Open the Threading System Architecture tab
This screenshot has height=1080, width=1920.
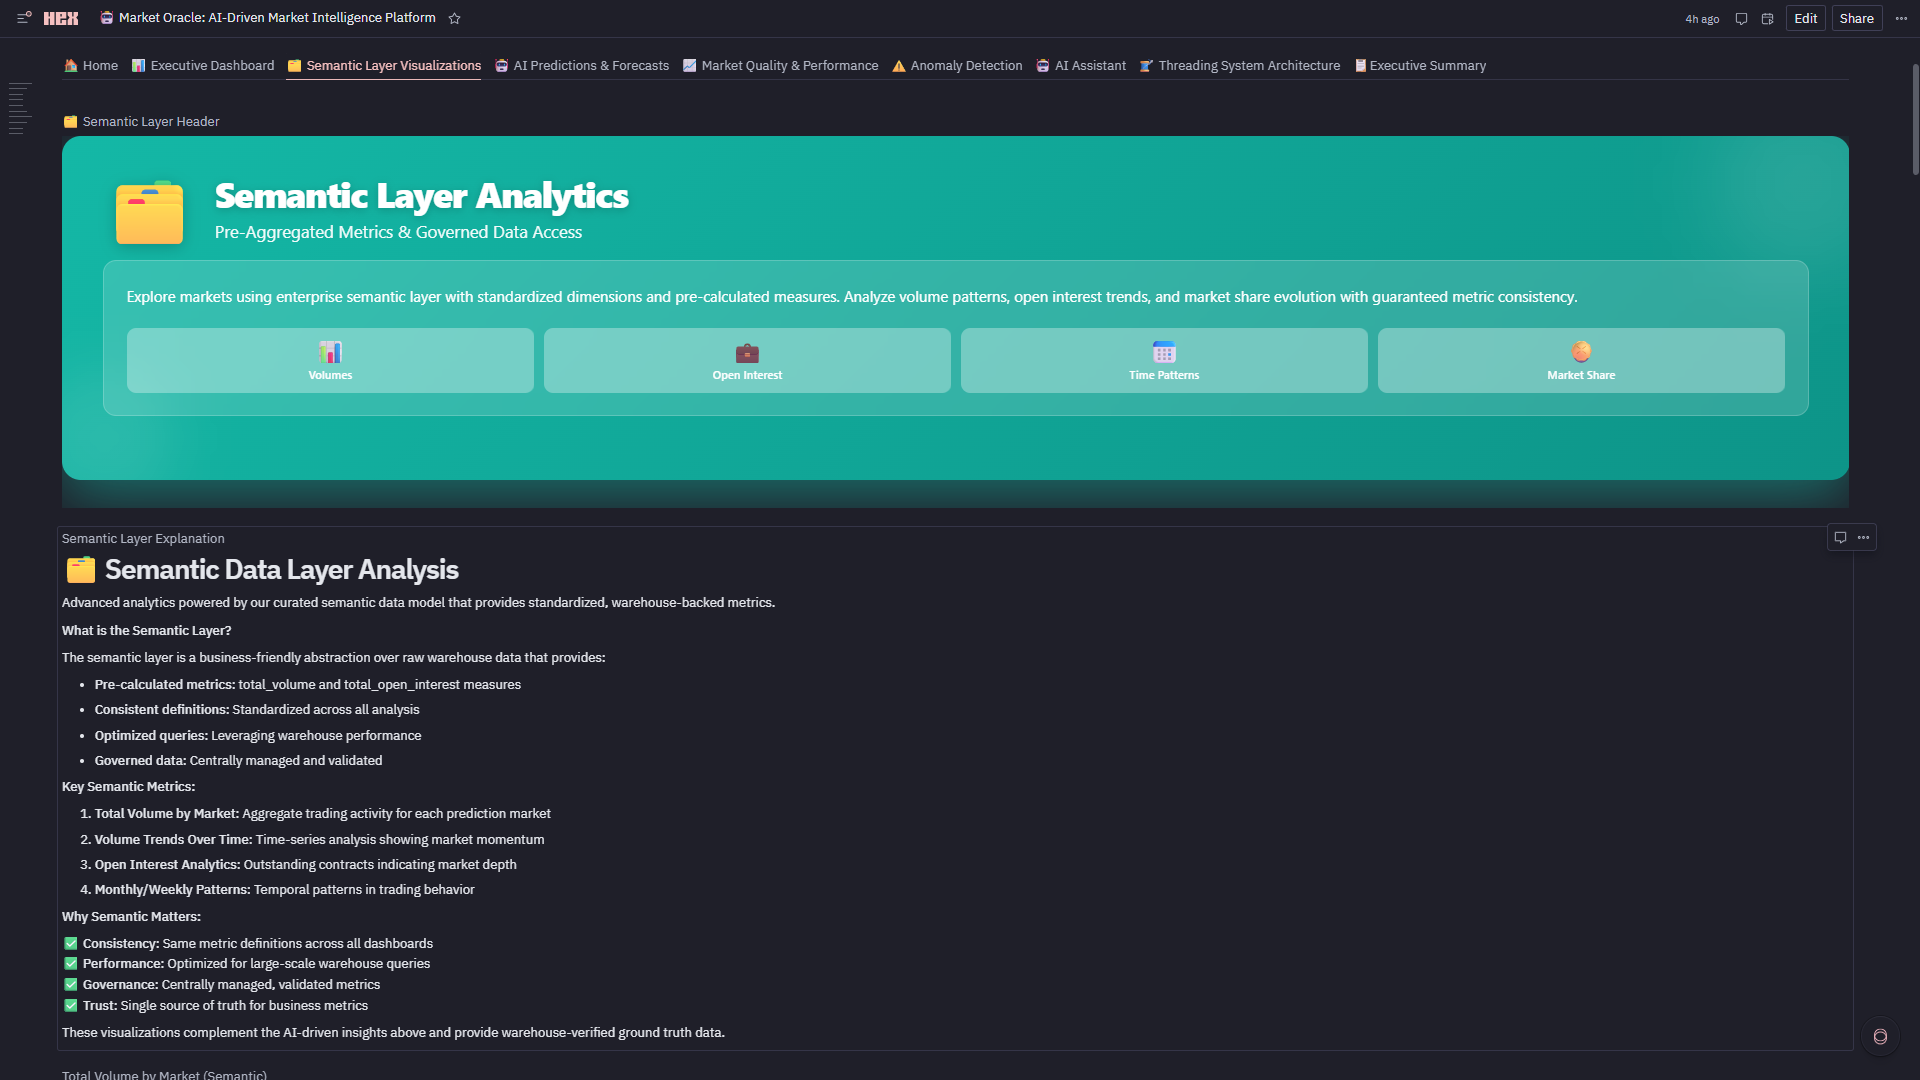pyautogui.click(x=1240, y=66)
